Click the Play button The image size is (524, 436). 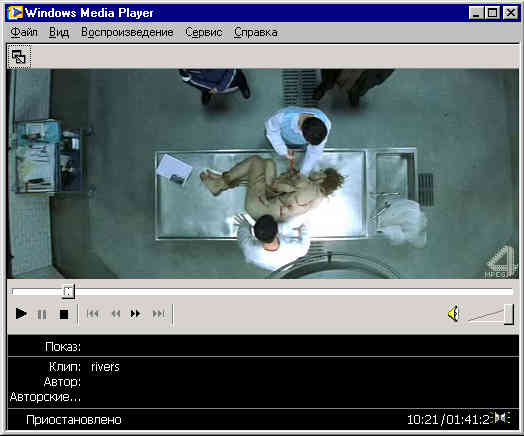coord(21,314)
